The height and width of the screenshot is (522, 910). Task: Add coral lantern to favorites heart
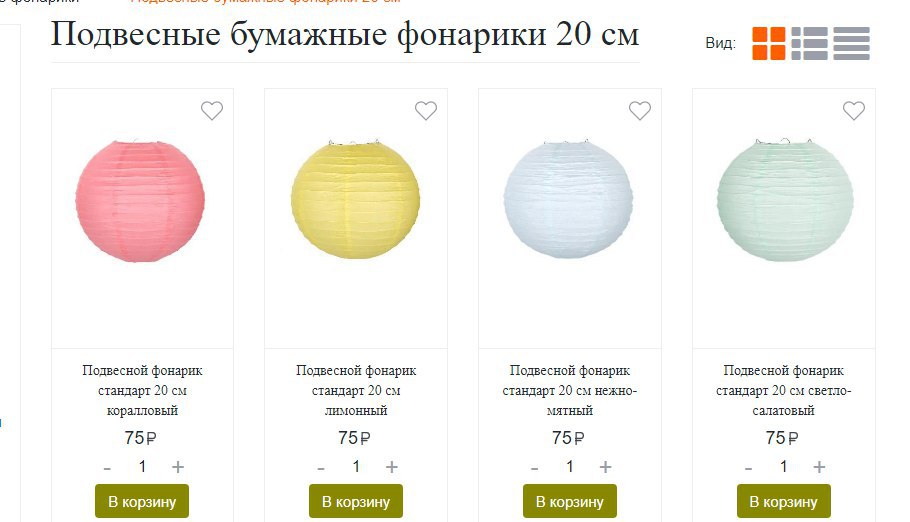click(x=212, y=110)
